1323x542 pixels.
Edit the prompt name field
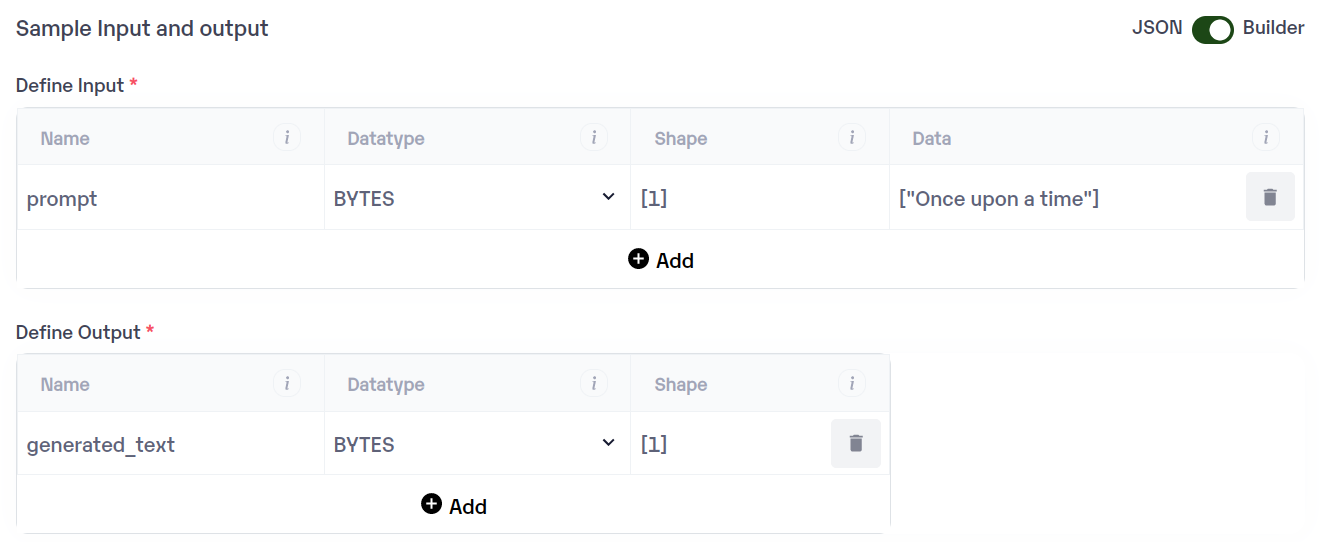point(170,198)
